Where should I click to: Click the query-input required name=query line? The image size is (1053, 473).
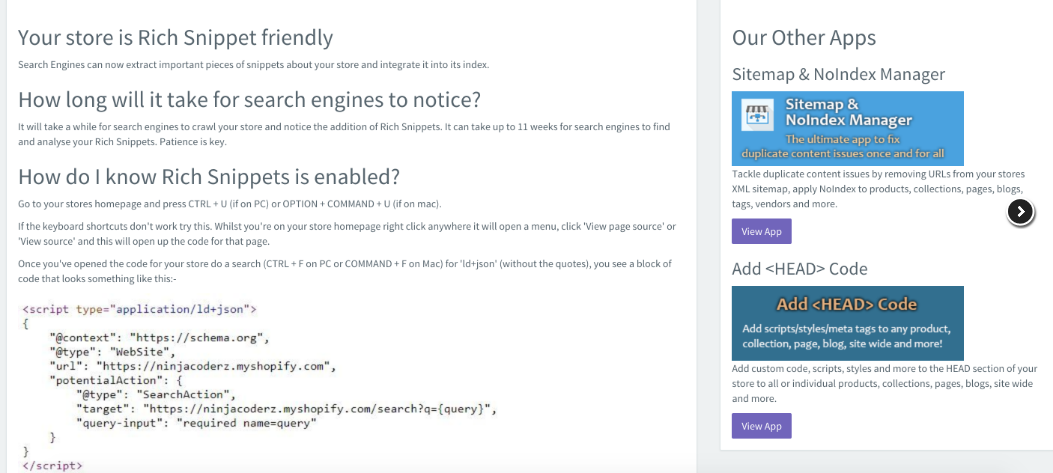(196, 423)
